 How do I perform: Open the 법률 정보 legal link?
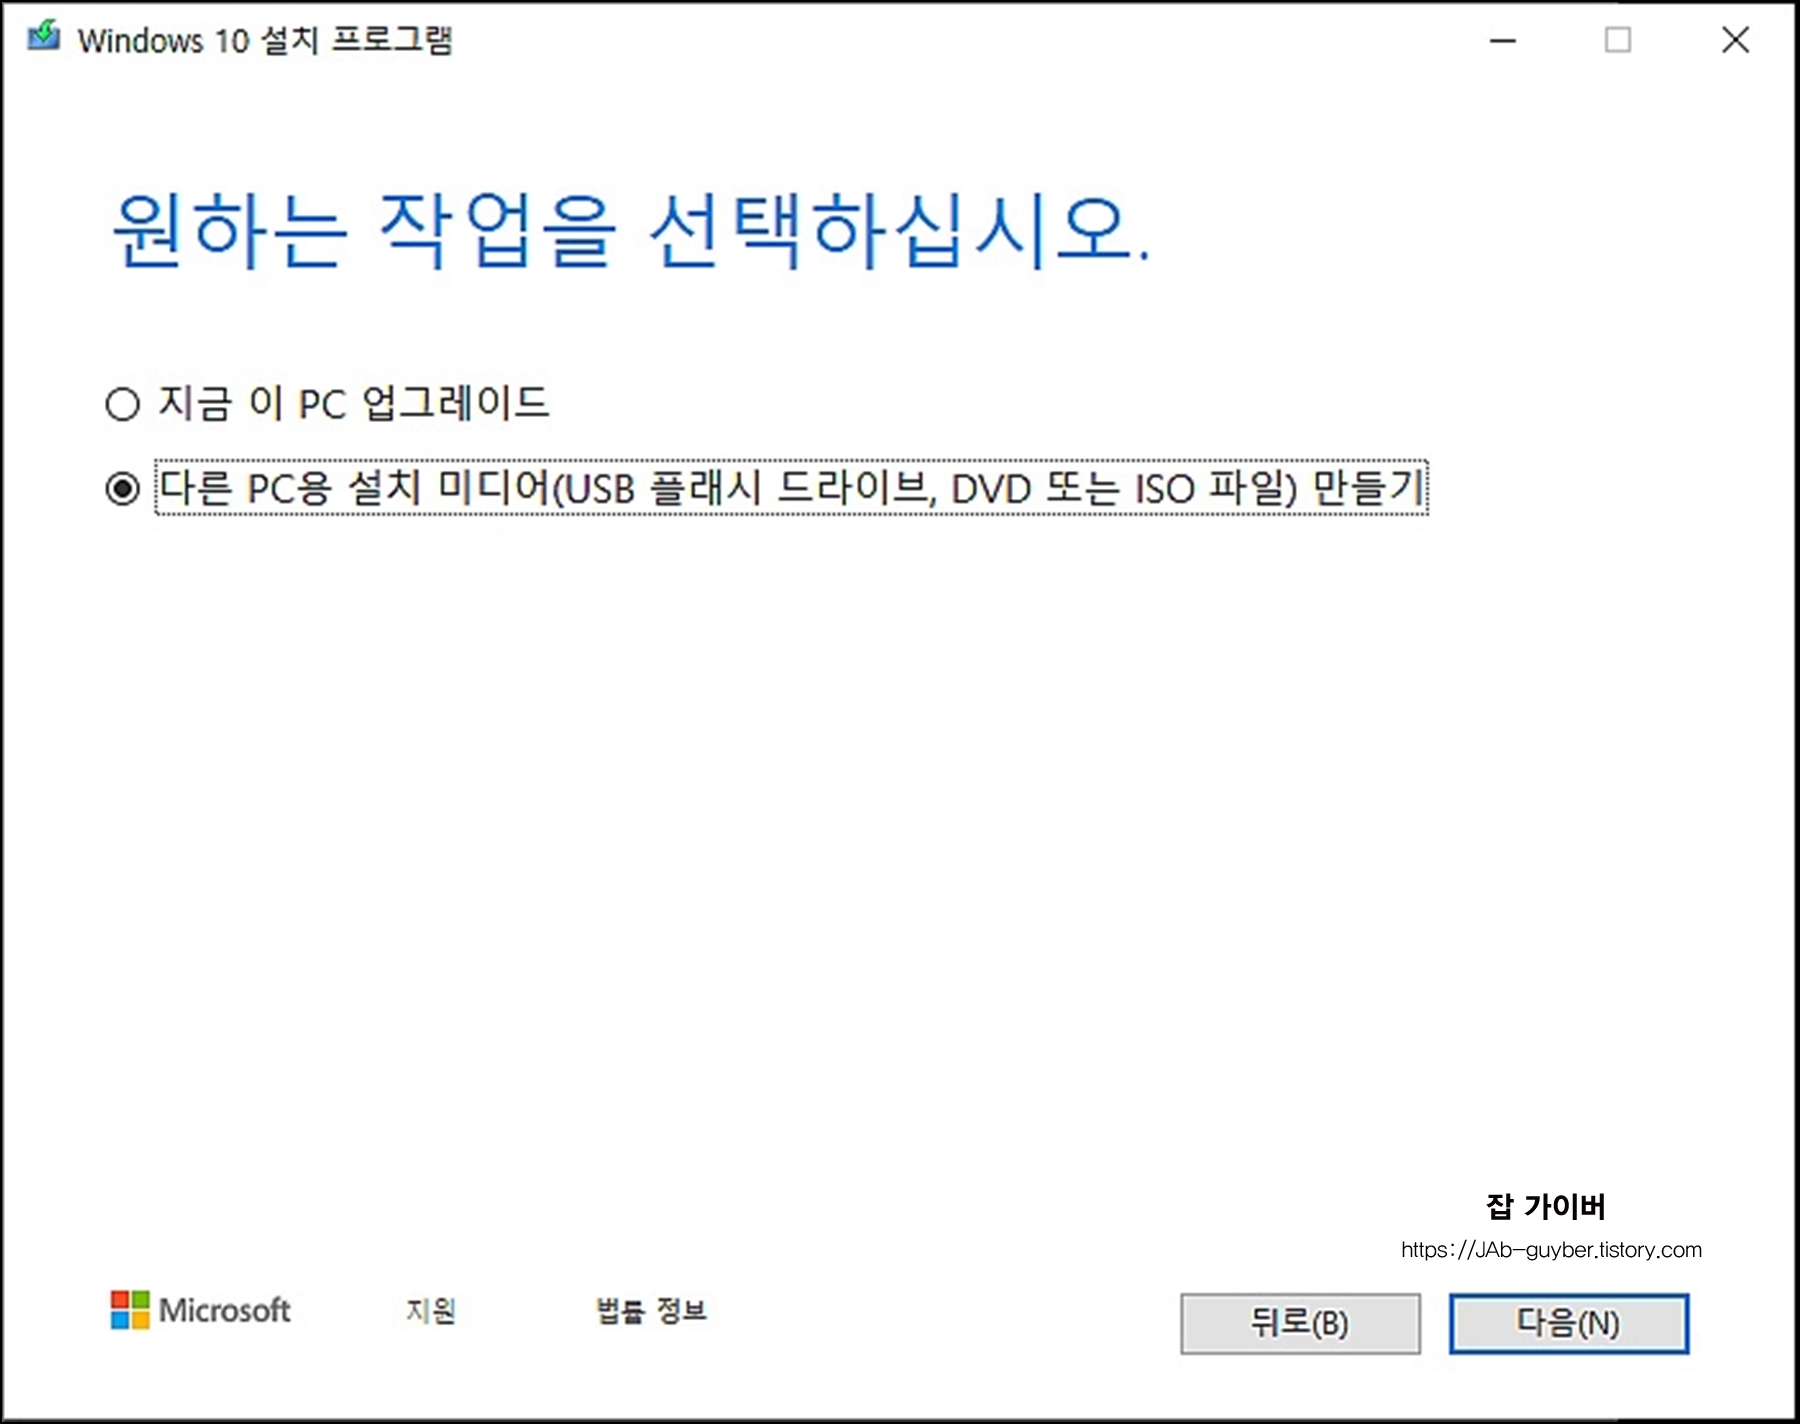click(x=651, y=1310)
